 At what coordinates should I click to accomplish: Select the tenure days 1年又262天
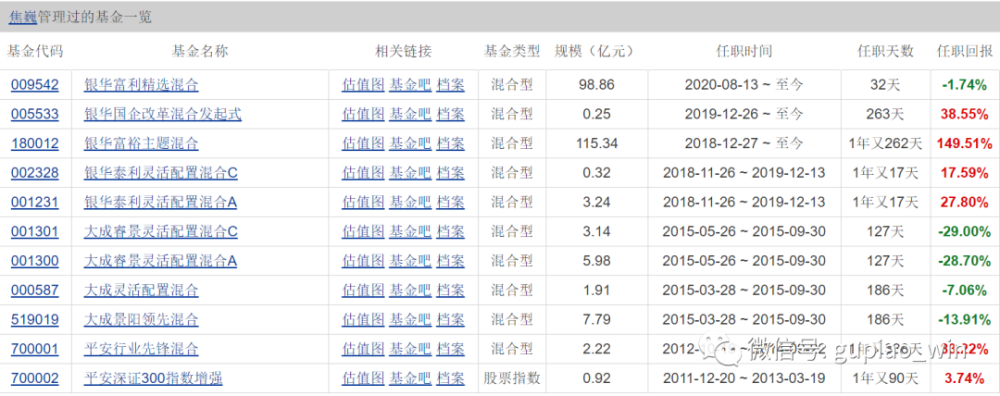point(885,143)
